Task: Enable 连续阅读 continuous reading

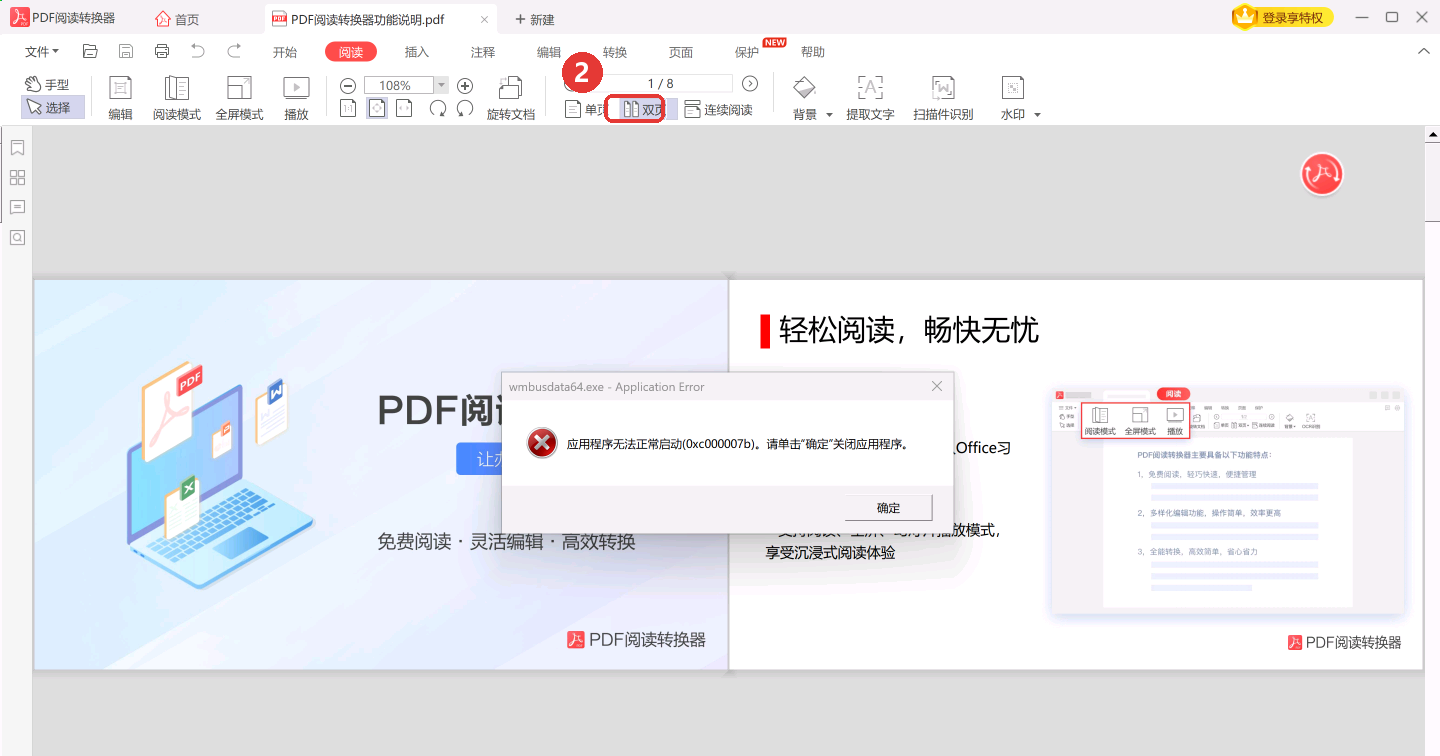Action: 718,109
